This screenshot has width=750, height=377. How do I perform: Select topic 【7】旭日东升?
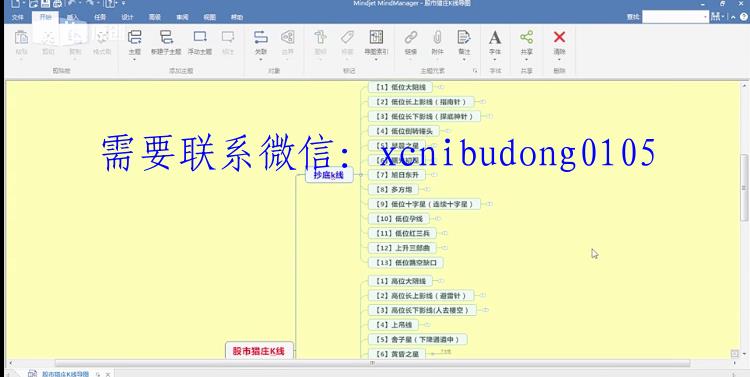pyautogui.click(x=397, y=175)
